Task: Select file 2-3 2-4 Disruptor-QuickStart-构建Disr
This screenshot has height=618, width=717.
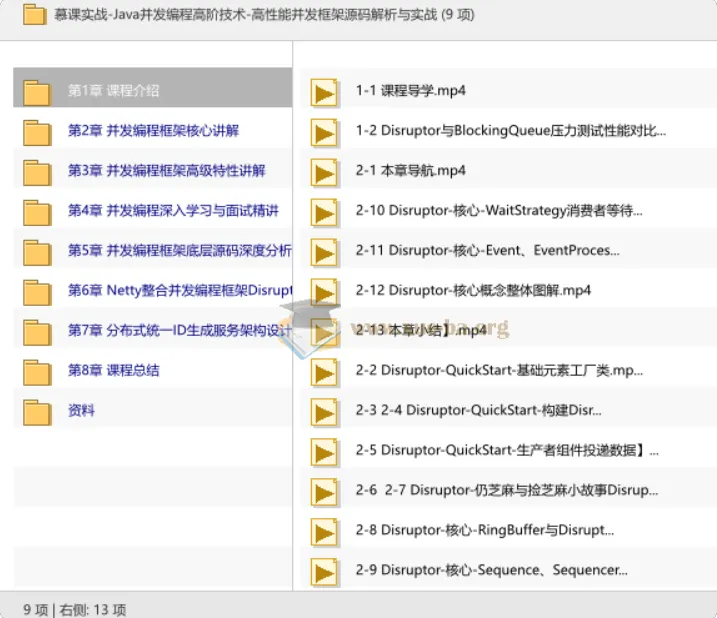Action: pyautogui.click(x=479, y=410)
